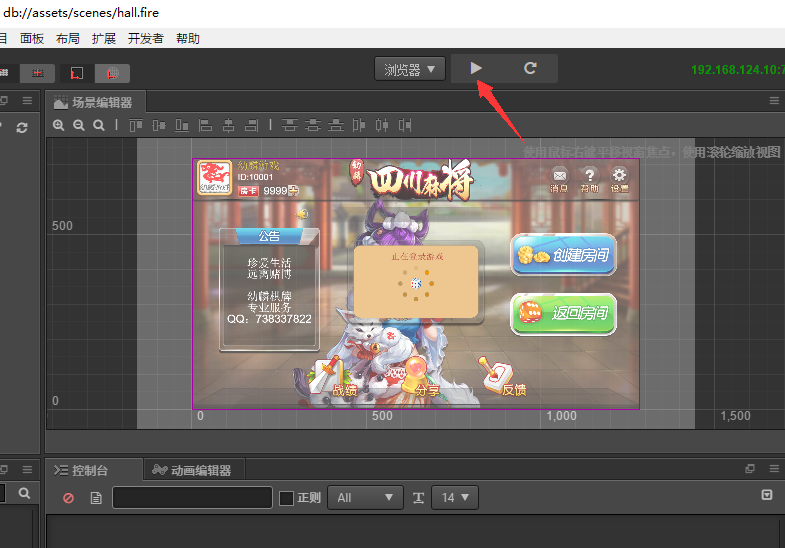785x548 pixels.
Task: Open console panel hamburger menu
Action: pos(774,469)
